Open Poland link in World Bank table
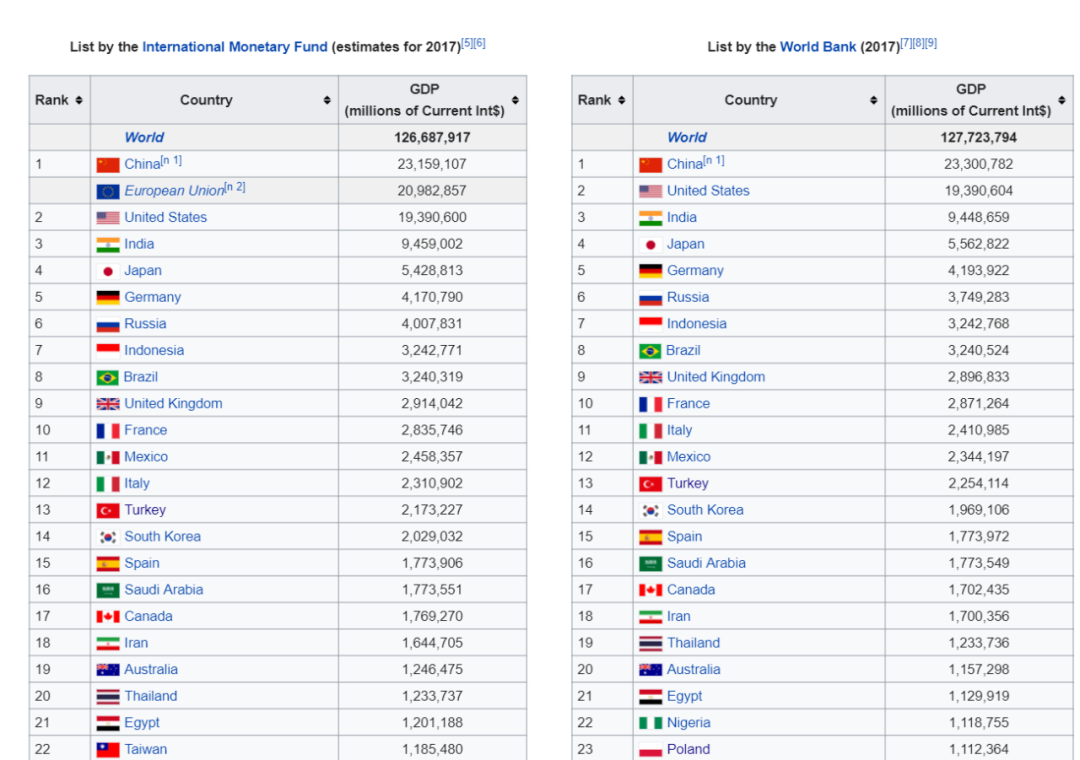Viewport: 1080px width, 760px height. pyautogui.click(x=688, y=750)
